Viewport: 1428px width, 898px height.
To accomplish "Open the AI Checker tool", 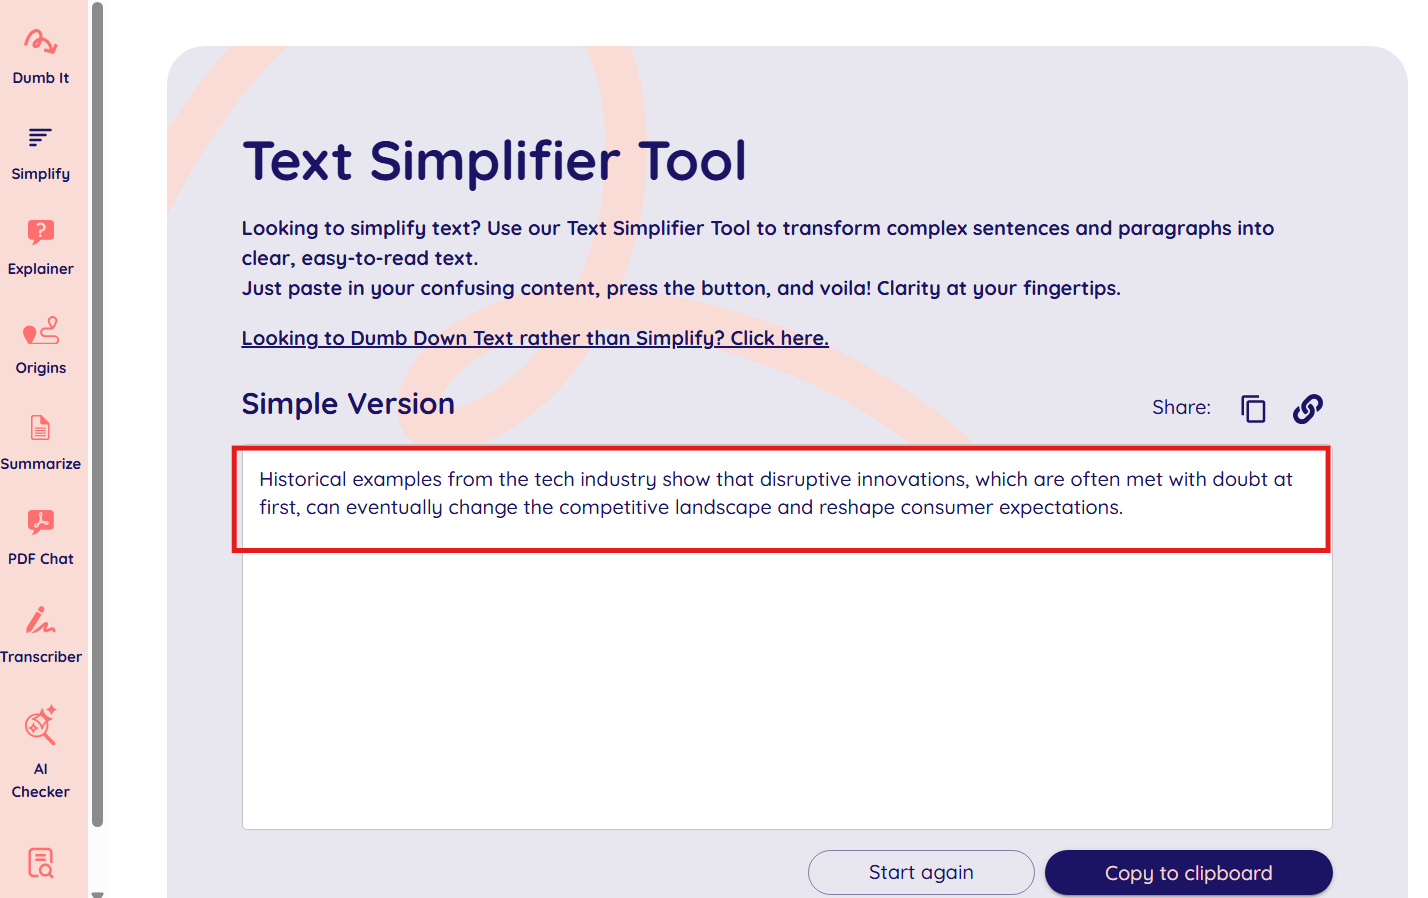I will (x=41, y=752).
